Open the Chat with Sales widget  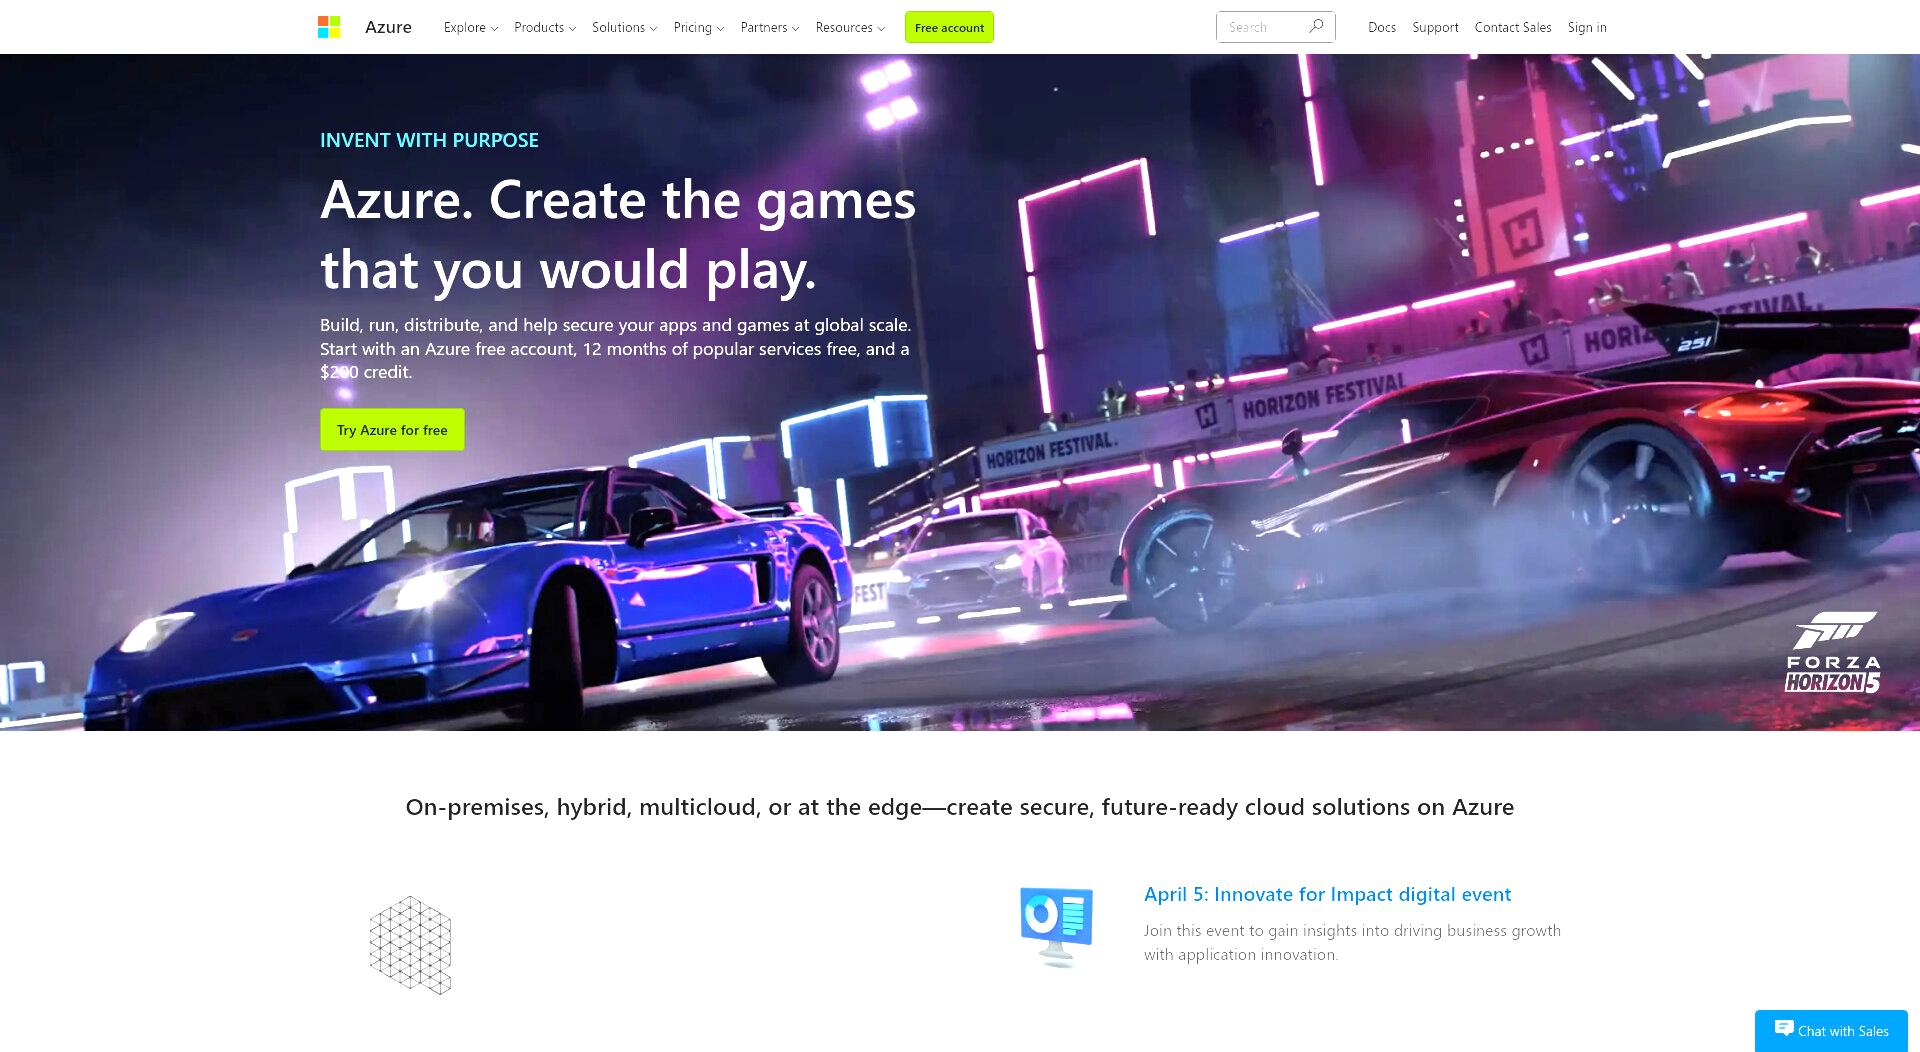[1831, 1030]
